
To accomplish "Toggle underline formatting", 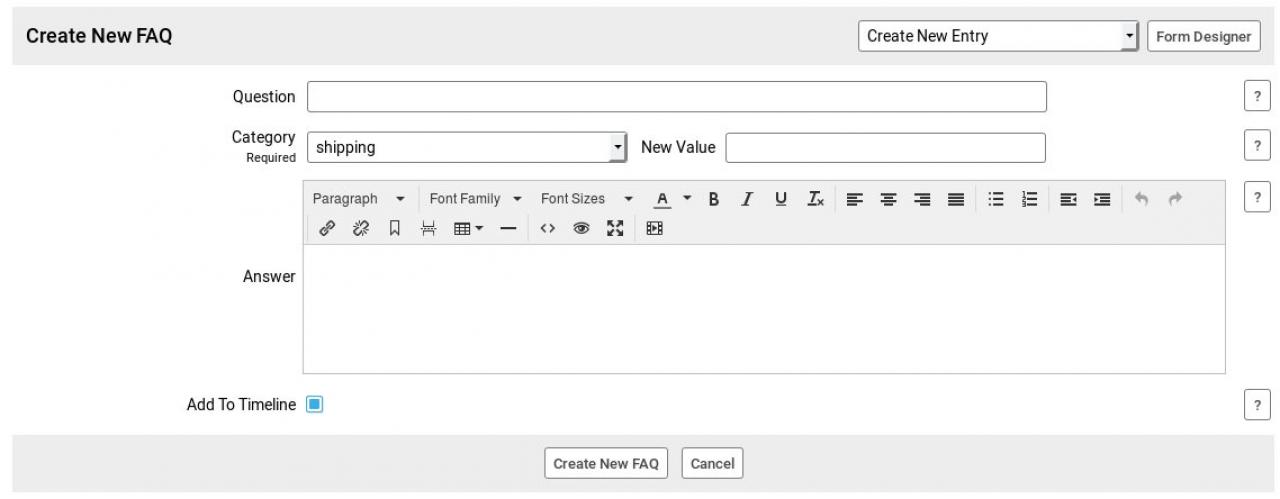I will (781, 199).
